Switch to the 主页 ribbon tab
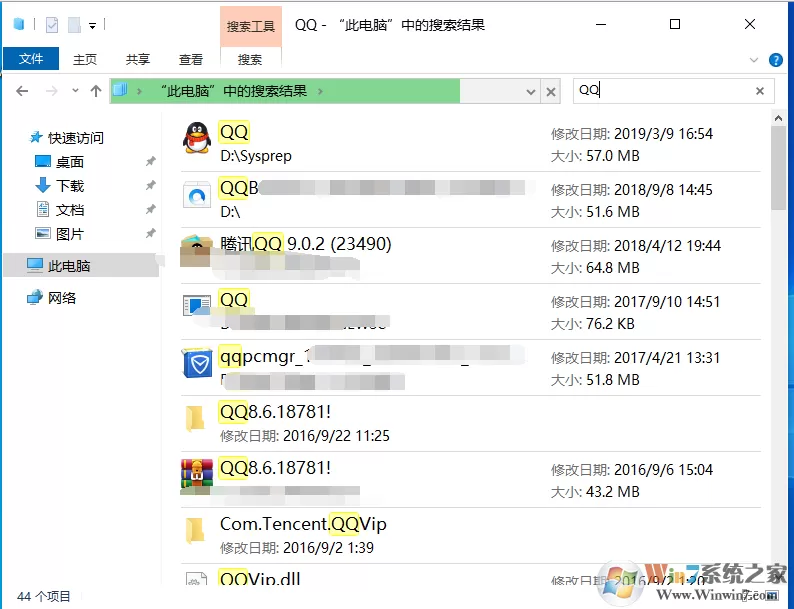The height and width of the screenshot is (609, 794). pos(85,59)
